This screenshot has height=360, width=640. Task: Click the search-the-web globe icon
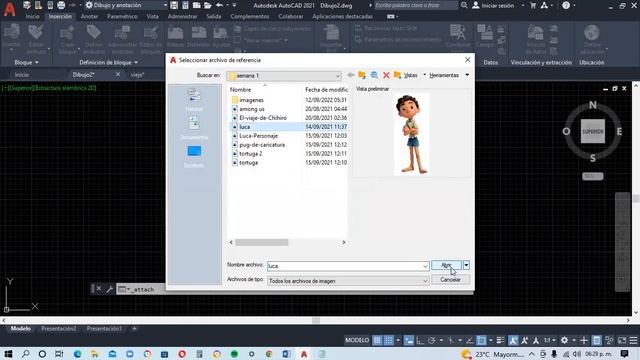[374, 75]
